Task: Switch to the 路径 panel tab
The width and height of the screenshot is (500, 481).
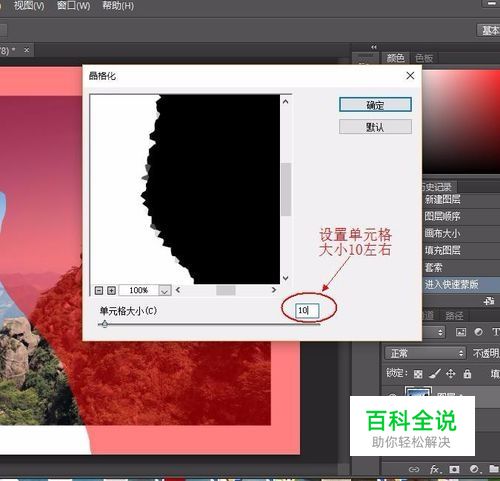Action: (x=454, y=315)
